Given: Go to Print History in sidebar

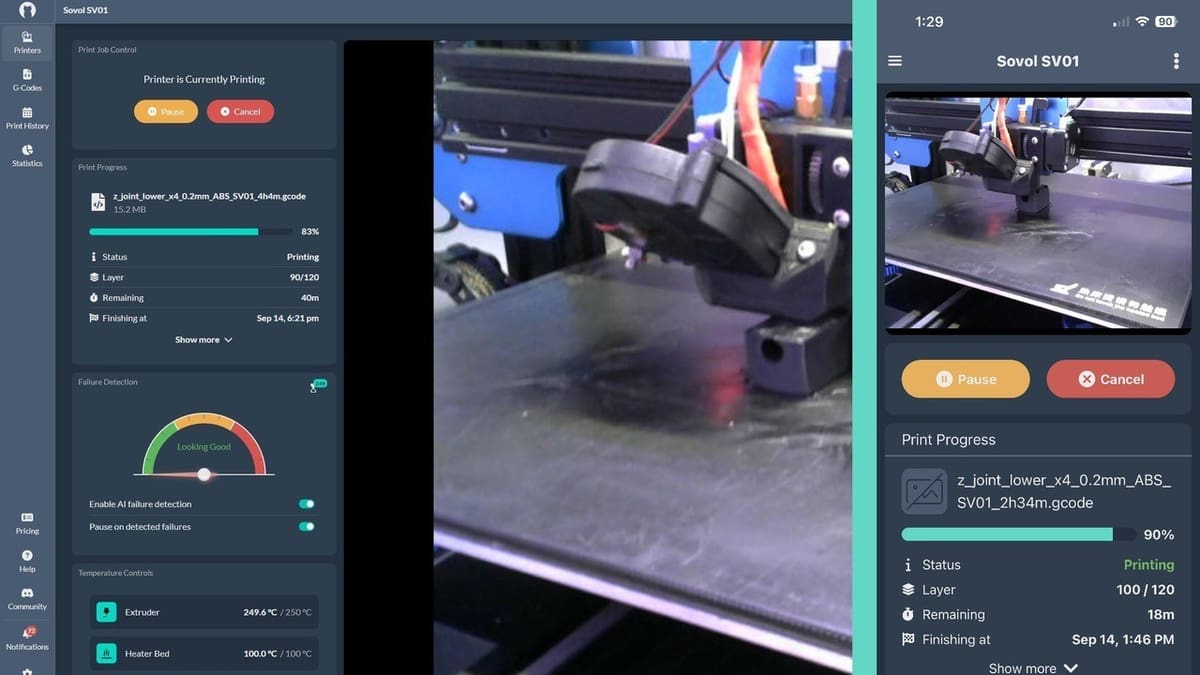Looking at the screenshot, I should pos(27,118).
